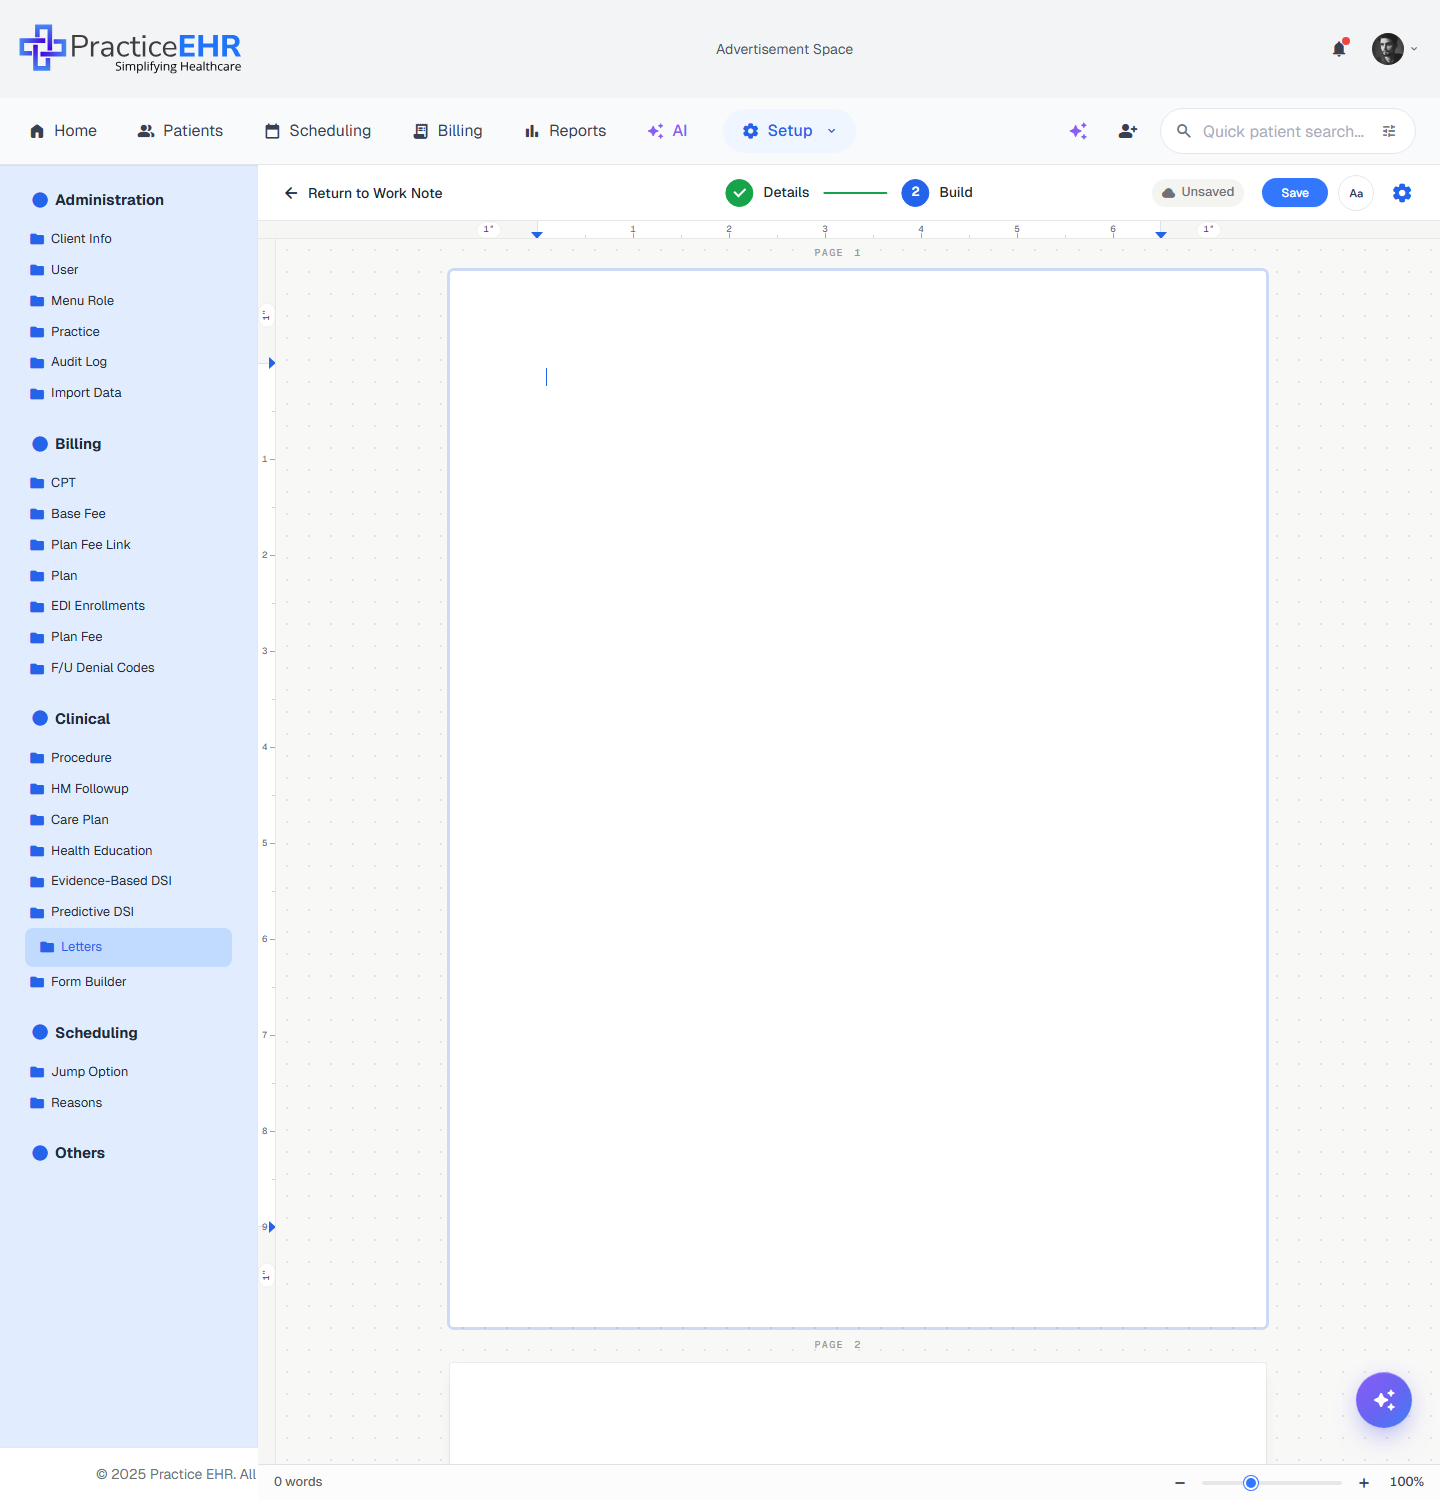
Task: Open Audit Log in sidebar
Action: coord(79,362)
